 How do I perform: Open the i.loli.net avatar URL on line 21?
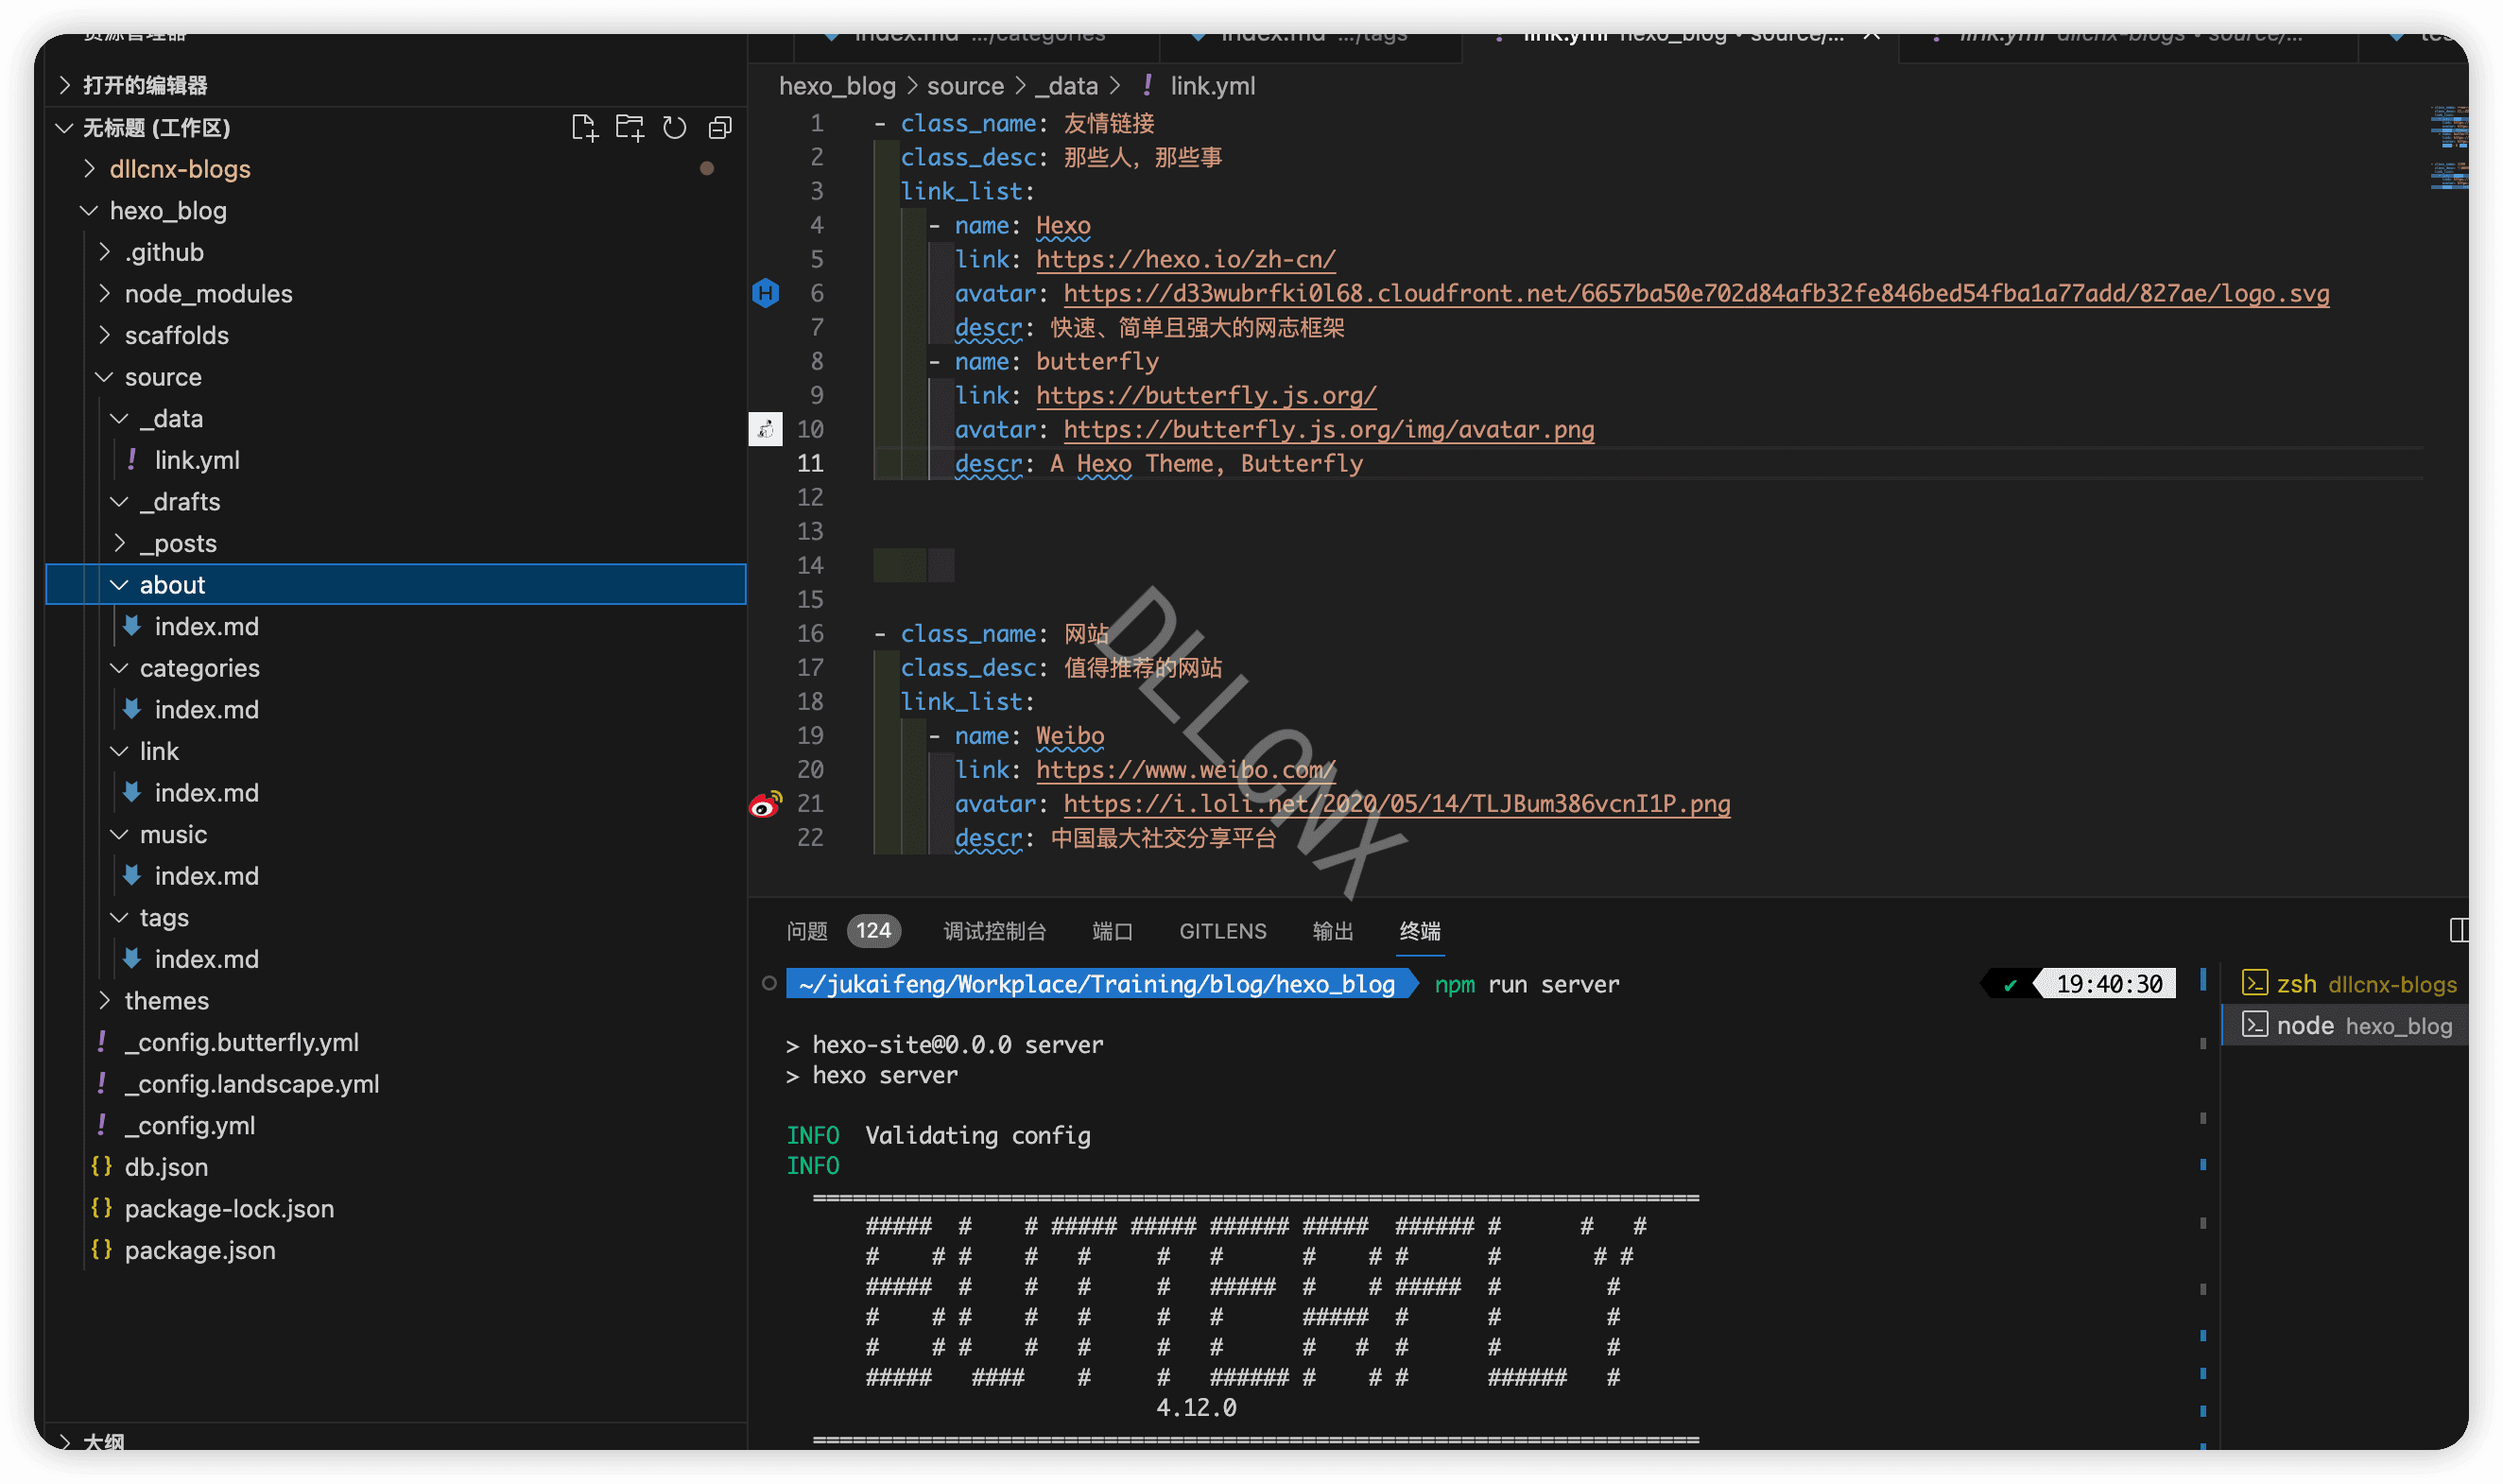pos(1396,804)
